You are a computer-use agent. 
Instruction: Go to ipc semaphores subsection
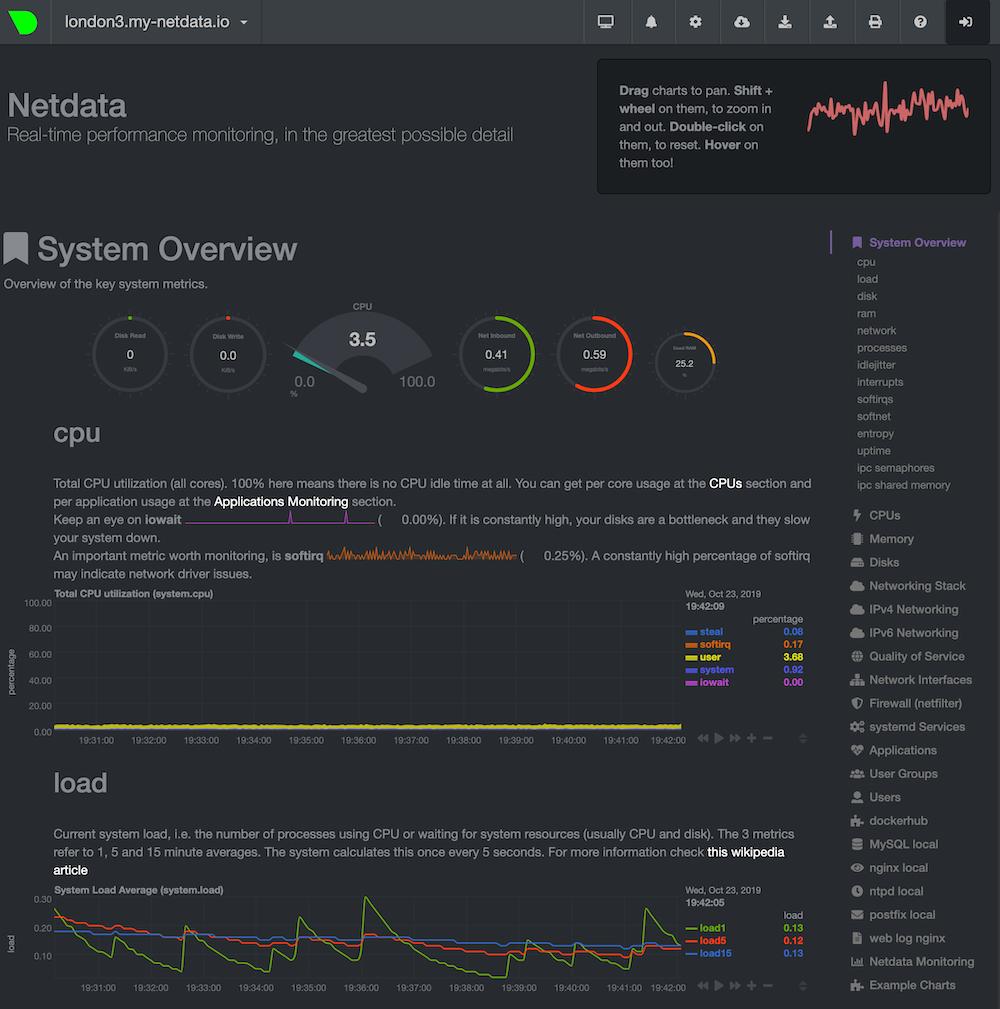(895, 468)
